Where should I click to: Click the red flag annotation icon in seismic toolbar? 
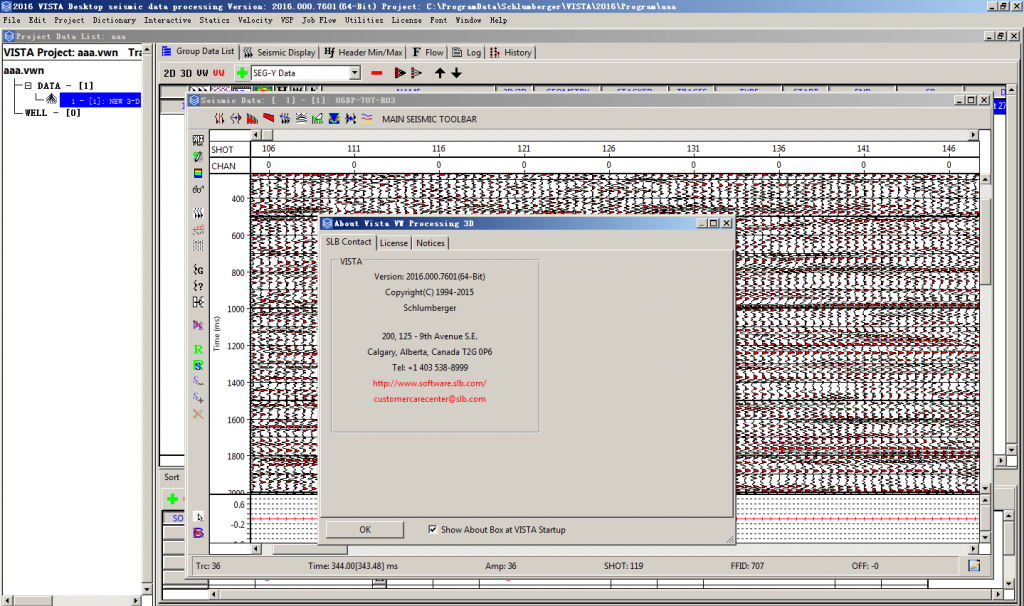269,119
